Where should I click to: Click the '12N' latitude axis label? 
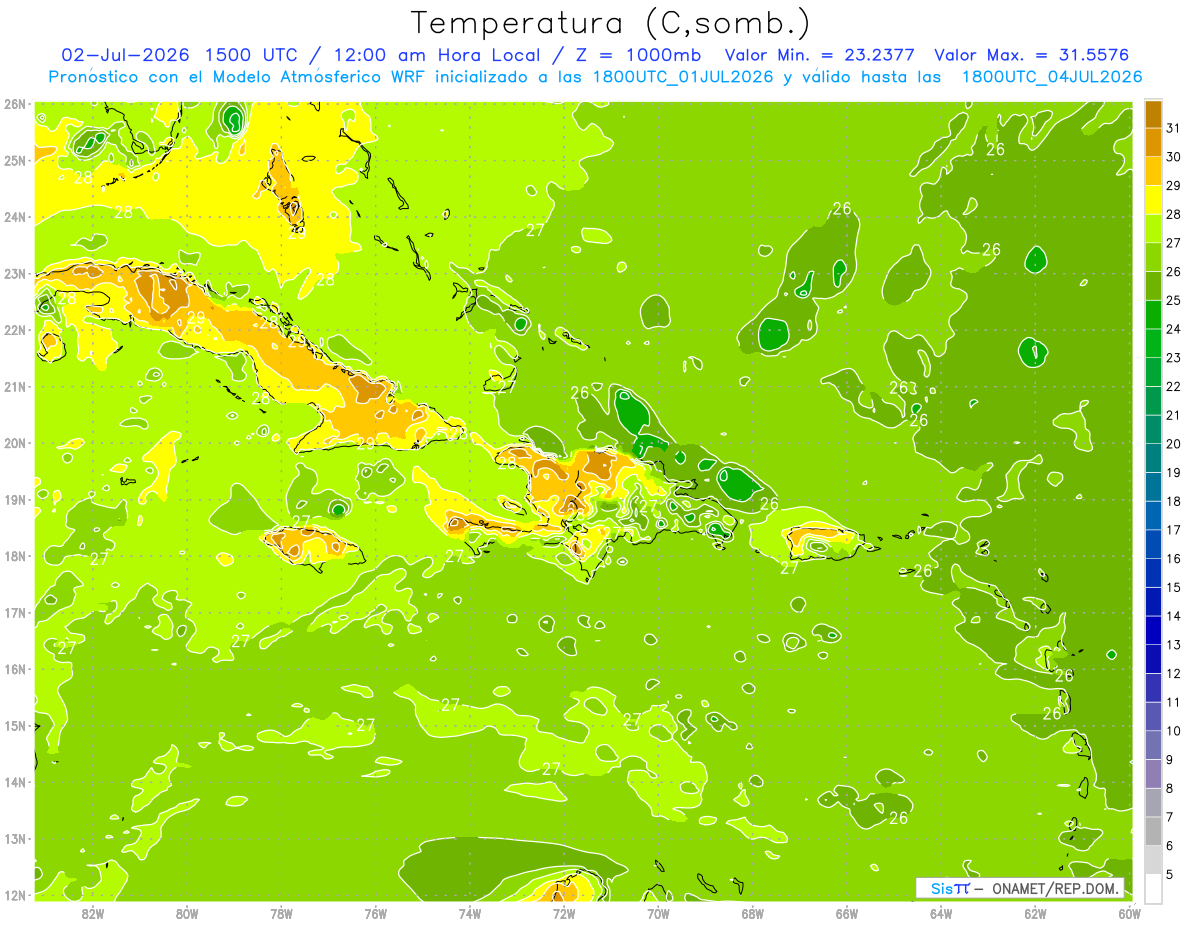click(15, 895)
